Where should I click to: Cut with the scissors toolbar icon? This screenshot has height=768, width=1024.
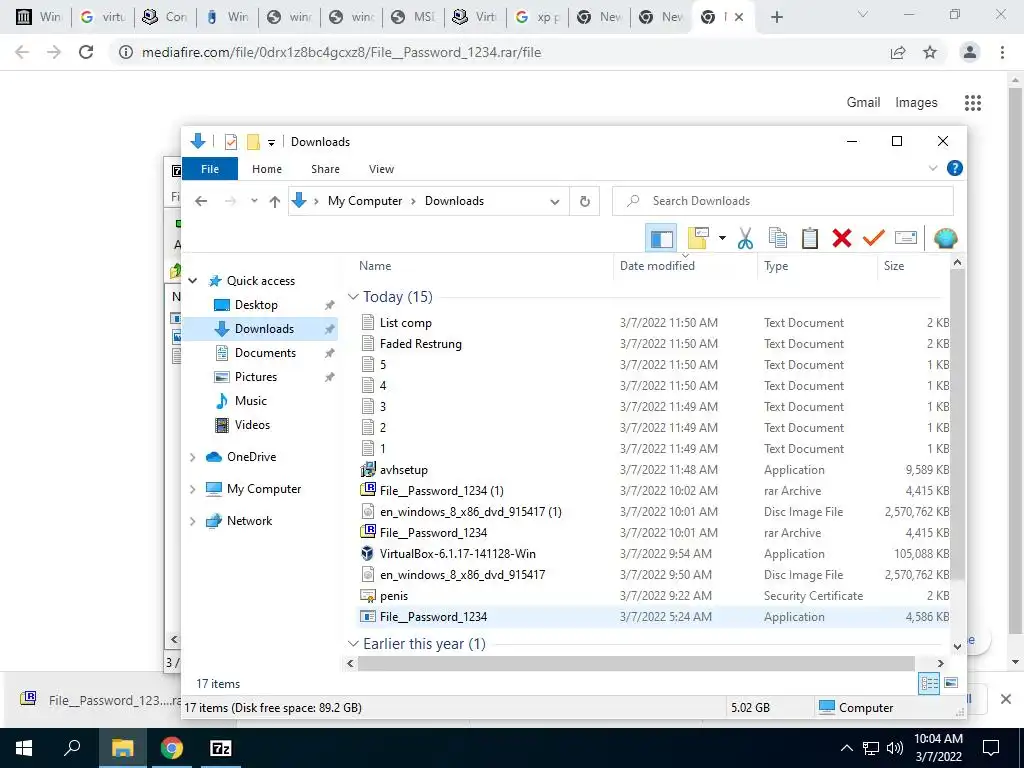[x=745, y=238]
